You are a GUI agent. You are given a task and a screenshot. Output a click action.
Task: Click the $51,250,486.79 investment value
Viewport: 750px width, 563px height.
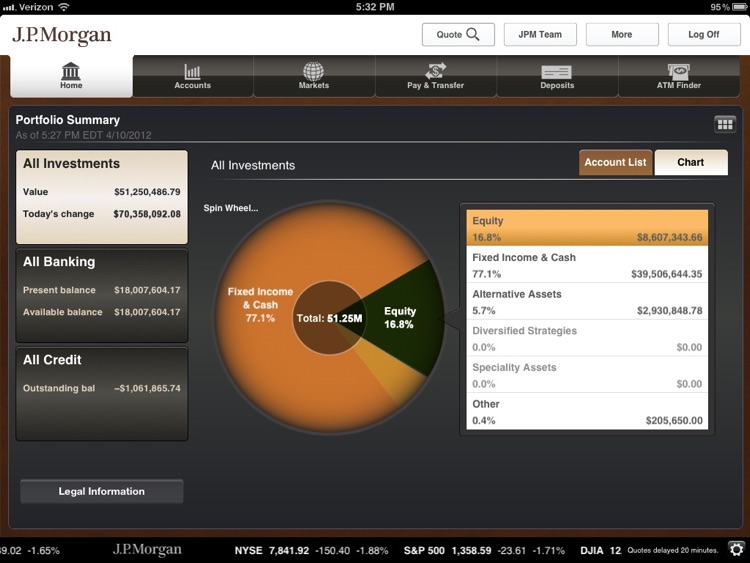pyautogui.click(x=147, y=192)
